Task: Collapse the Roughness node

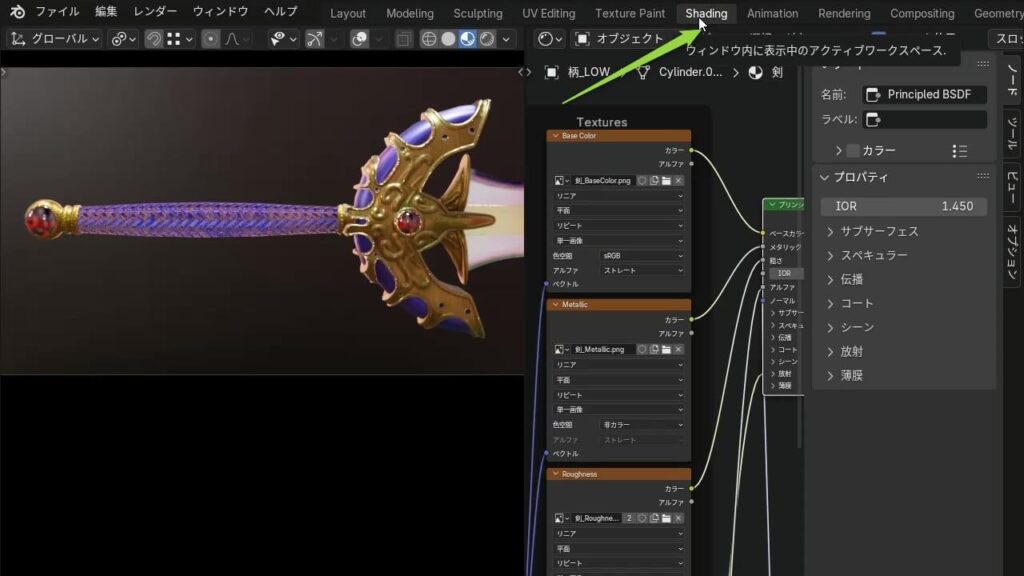Action: point(556,474)
